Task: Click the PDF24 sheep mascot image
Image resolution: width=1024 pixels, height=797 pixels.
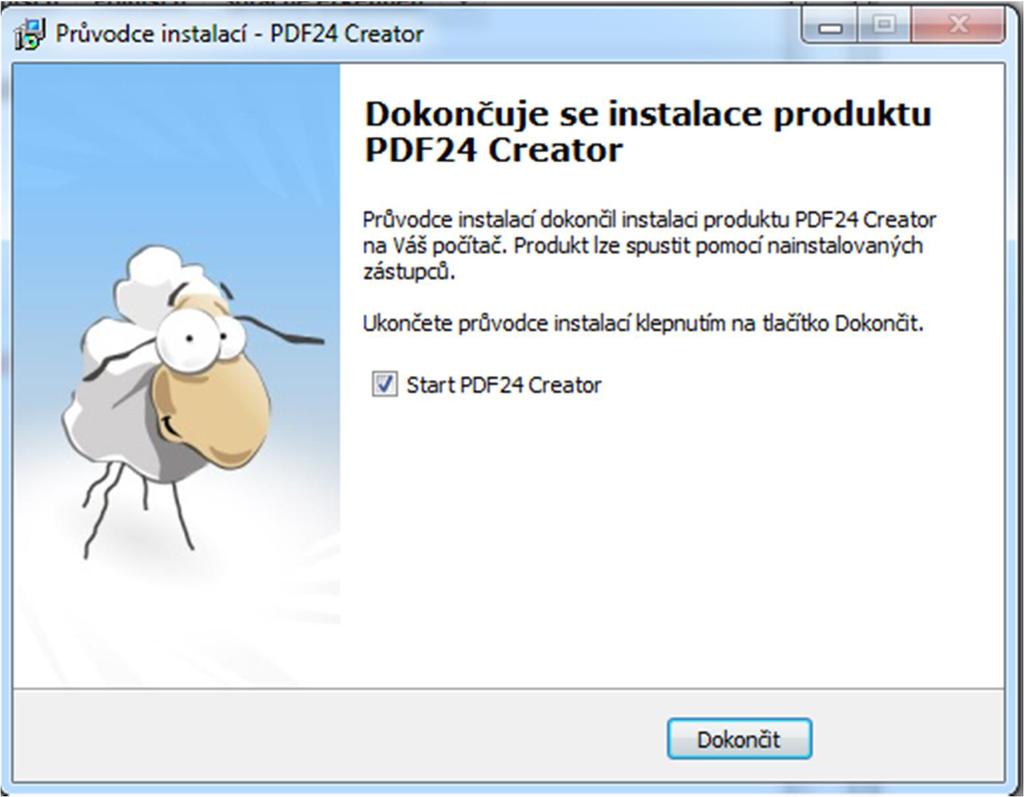Action: pos(193,400)
